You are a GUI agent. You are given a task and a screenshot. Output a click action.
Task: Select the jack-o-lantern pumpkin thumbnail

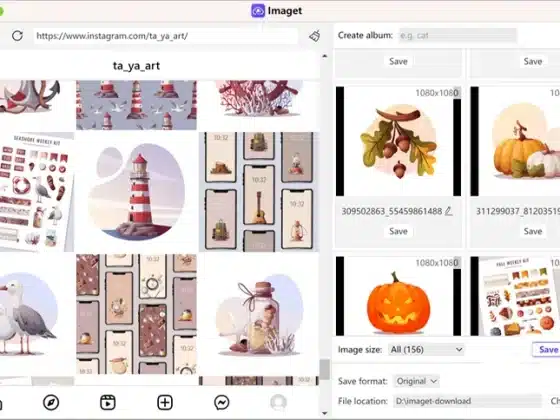(x=398, y=296)
